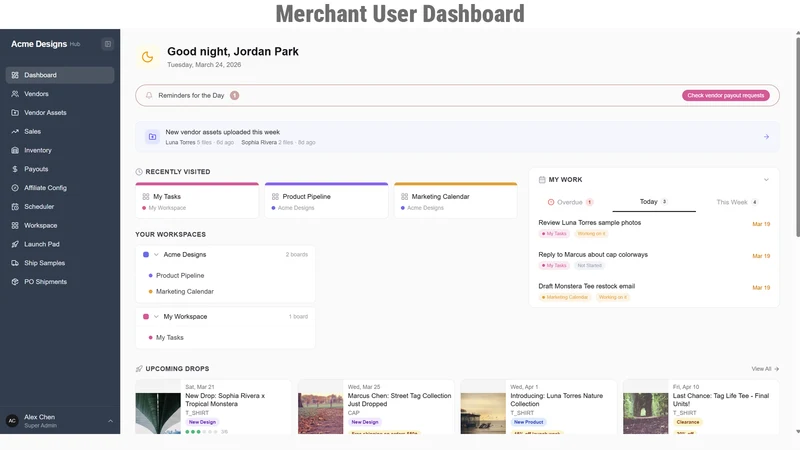Screen dimensions: 800x450
Task: Click the board icon on Marketing Calendar card
Action: 405,196
